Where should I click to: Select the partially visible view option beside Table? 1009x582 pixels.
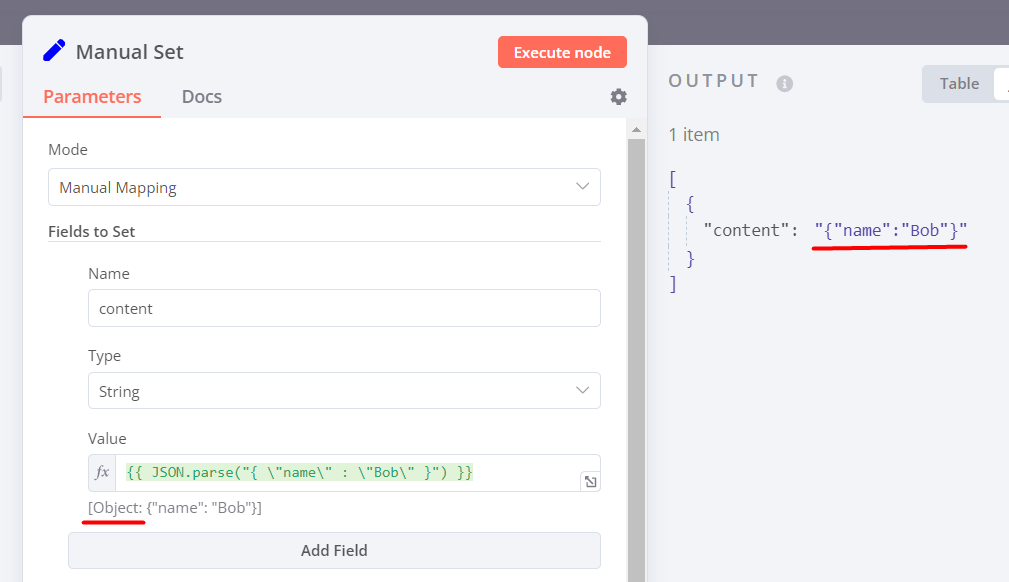click(x=1001, y=84)
